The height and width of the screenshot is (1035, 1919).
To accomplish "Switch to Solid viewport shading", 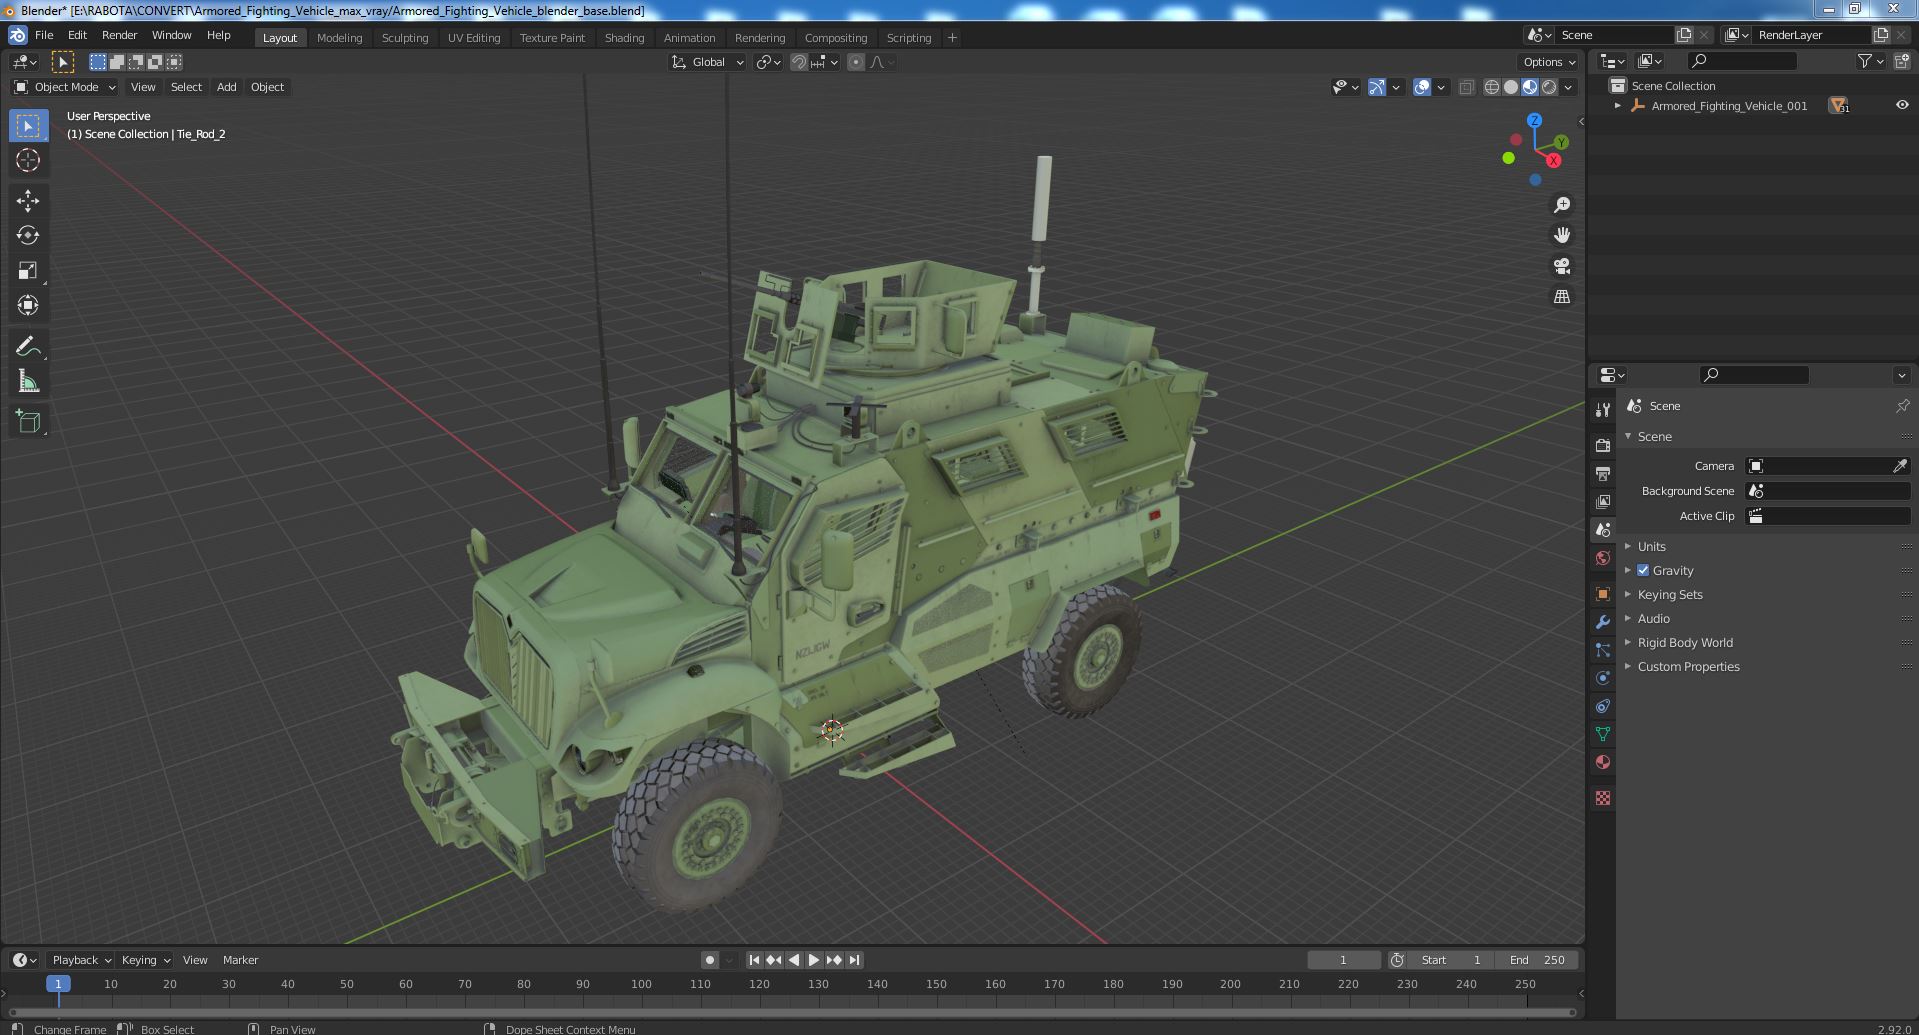I will pyautogui.click(x=1511, y=87).
